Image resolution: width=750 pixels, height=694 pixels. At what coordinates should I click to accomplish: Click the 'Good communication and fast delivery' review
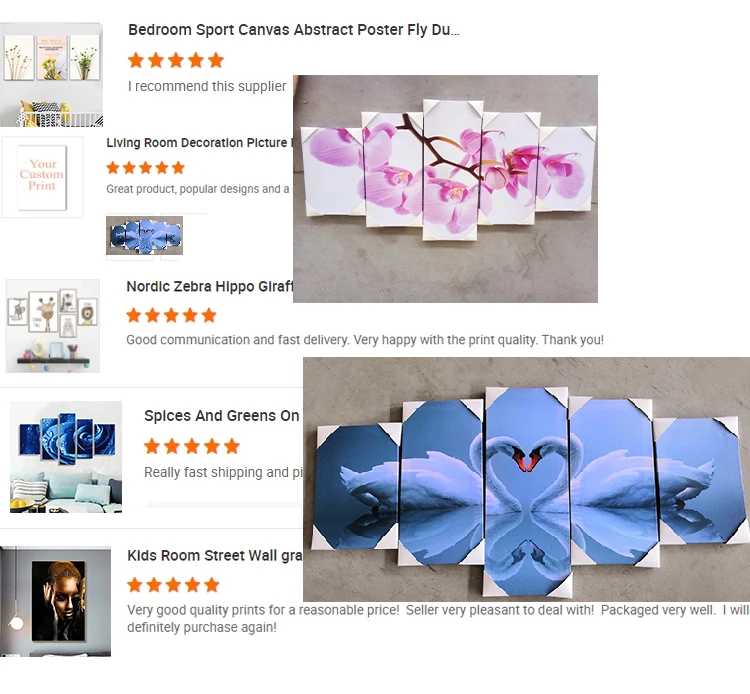365,340
